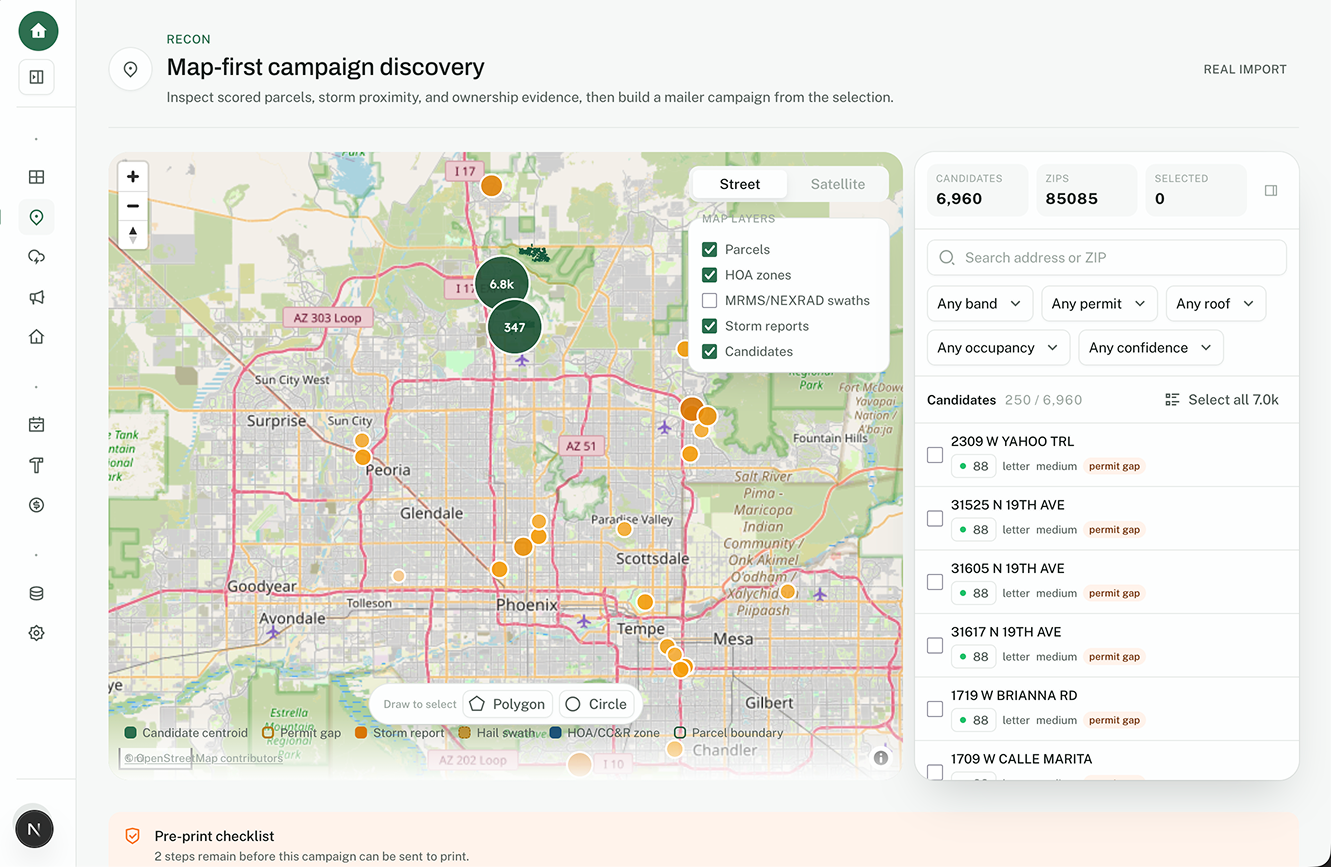Viewport: 1331px width, 867px height.
Task: Click the Storm report legend swatch
Action: click(361, 733)
